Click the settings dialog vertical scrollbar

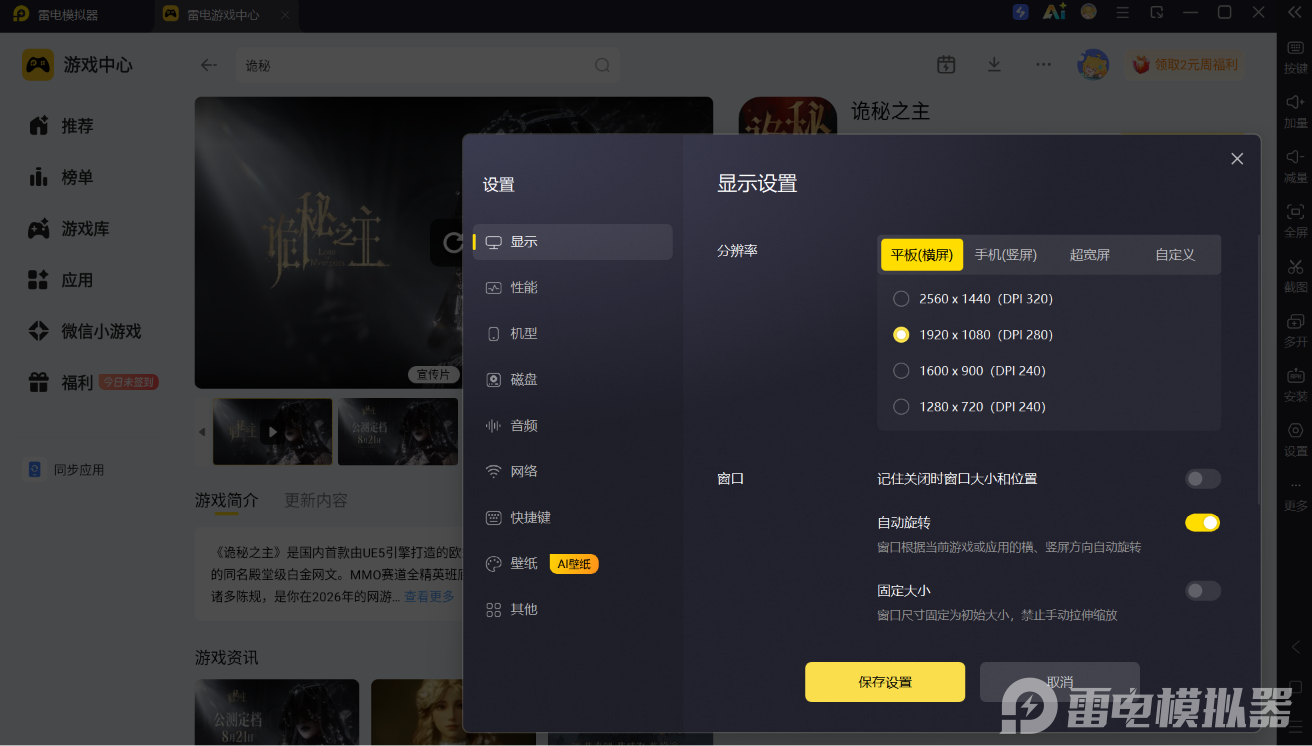[x=1258, y=370]
